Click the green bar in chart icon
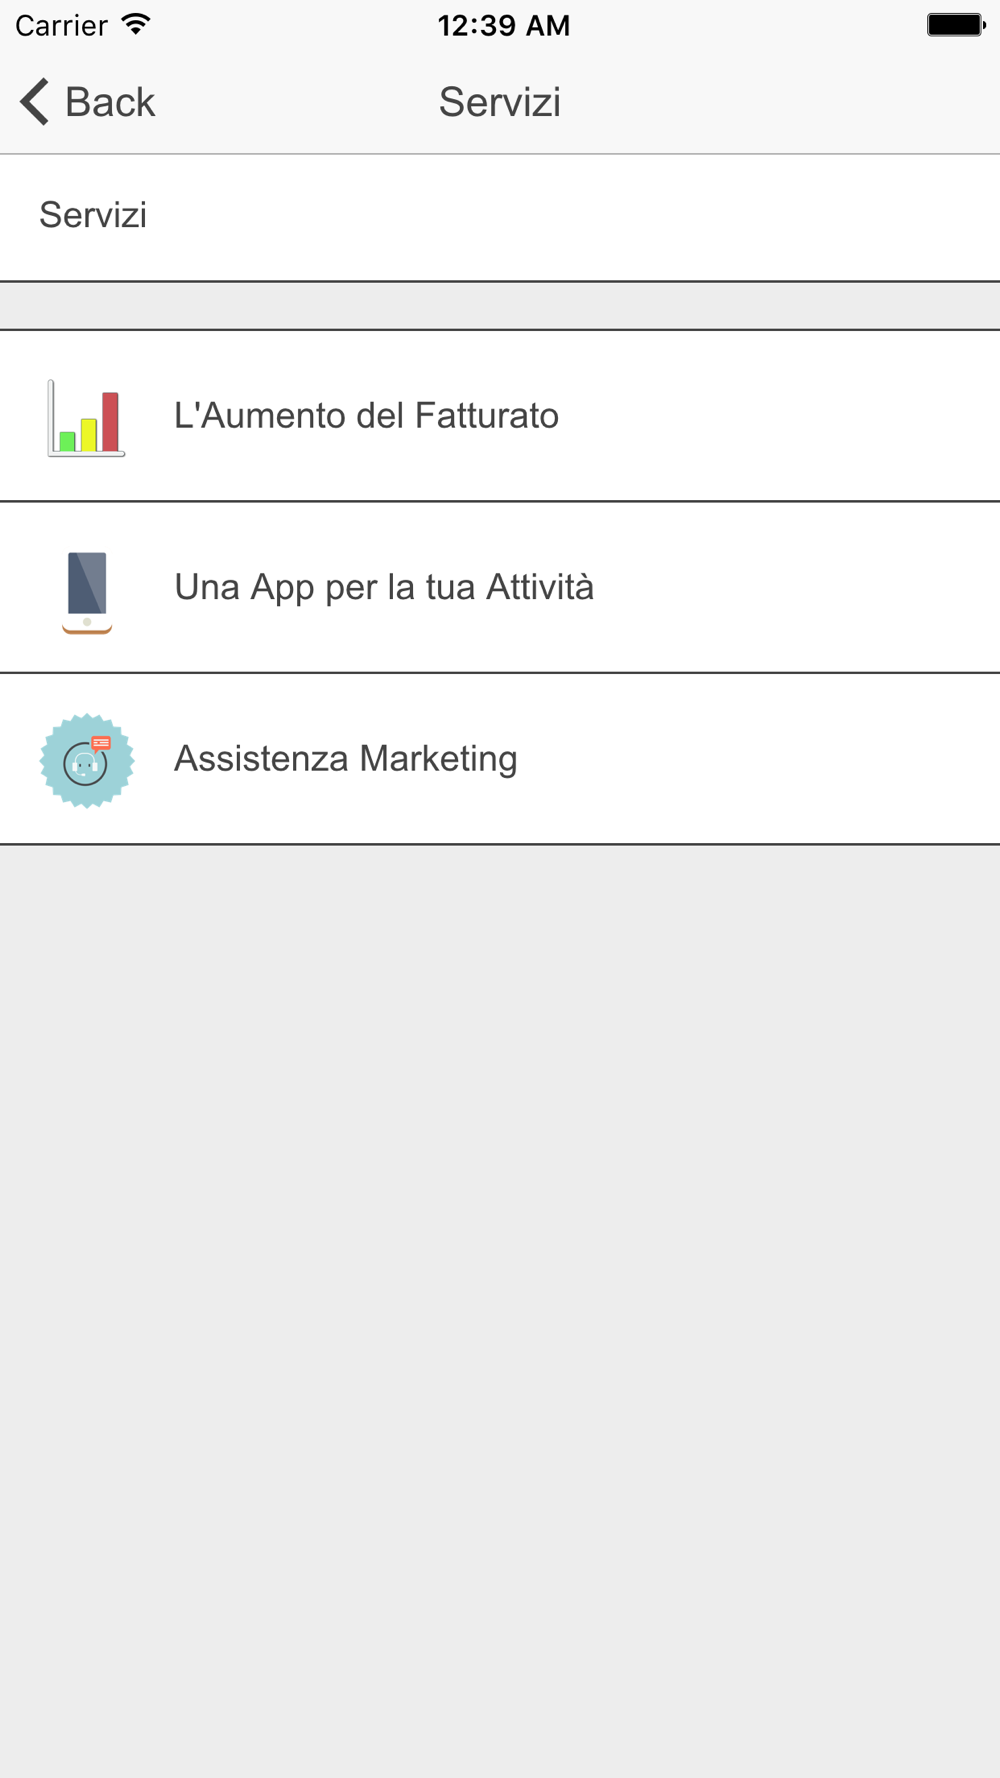The height and width of the screenshot is (1778, 1000). pyautogui.click(x=67, y=441)
